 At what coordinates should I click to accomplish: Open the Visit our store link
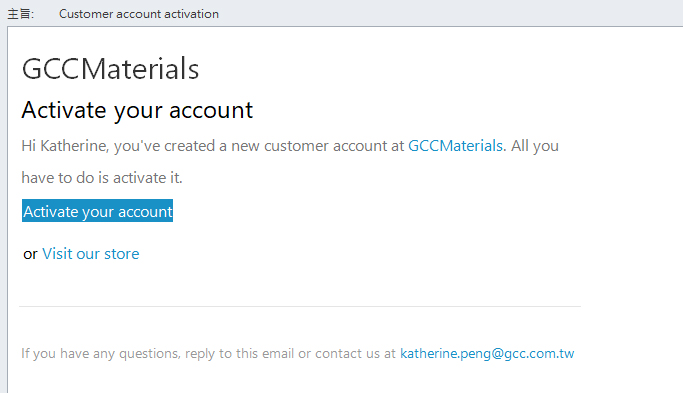coord(91,254)
